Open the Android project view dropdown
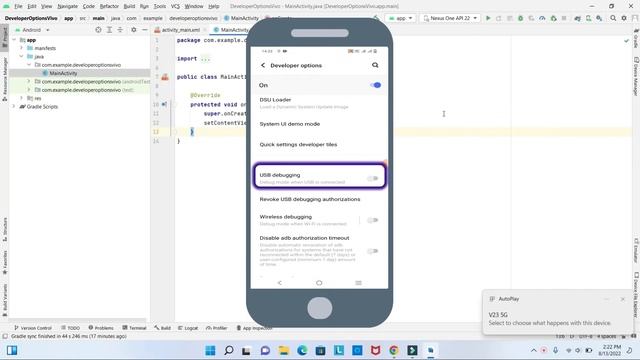The width and height of the screenshot is (640, 360). click(32, 30)
